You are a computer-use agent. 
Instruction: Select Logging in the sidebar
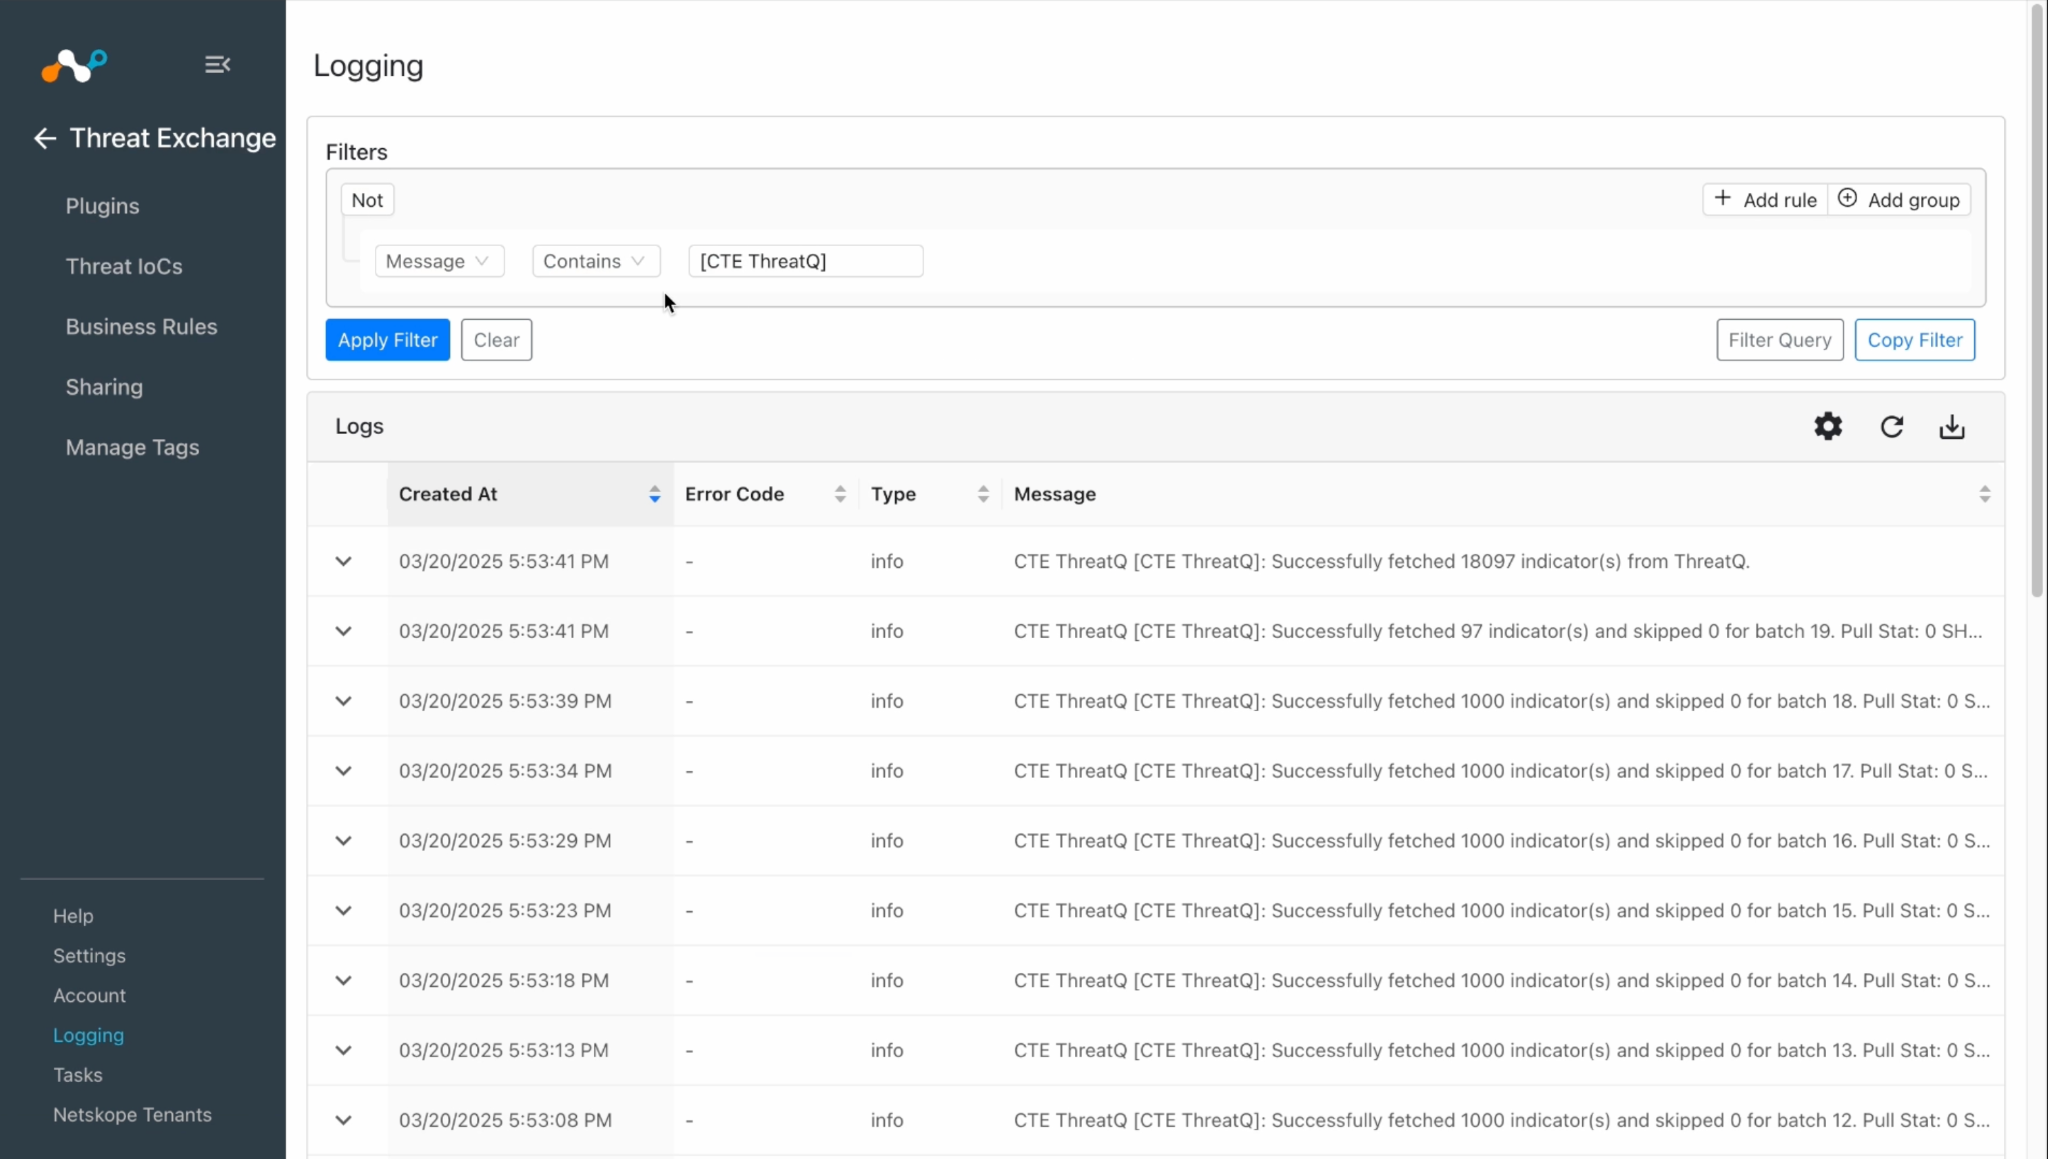tap(88, 1036)
